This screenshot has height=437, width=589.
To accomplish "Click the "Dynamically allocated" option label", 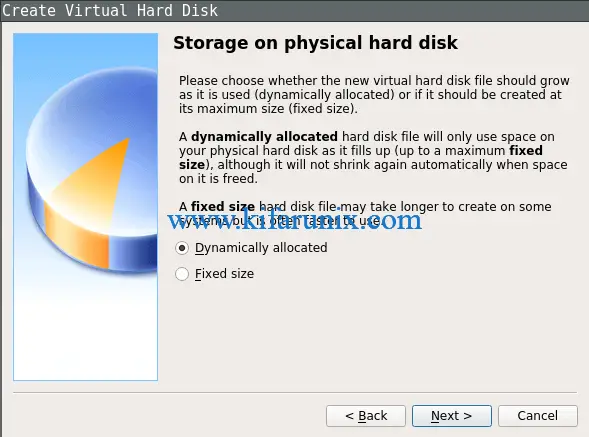I will point(261,248).
